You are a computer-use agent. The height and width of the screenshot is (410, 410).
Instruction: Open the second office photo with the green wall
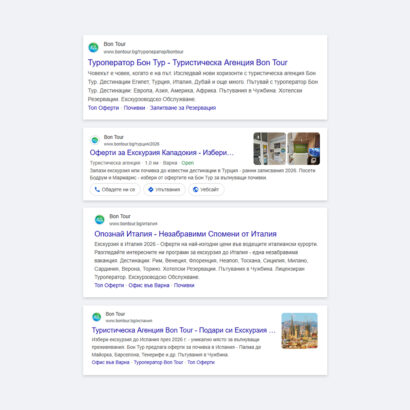click(304, 149)
